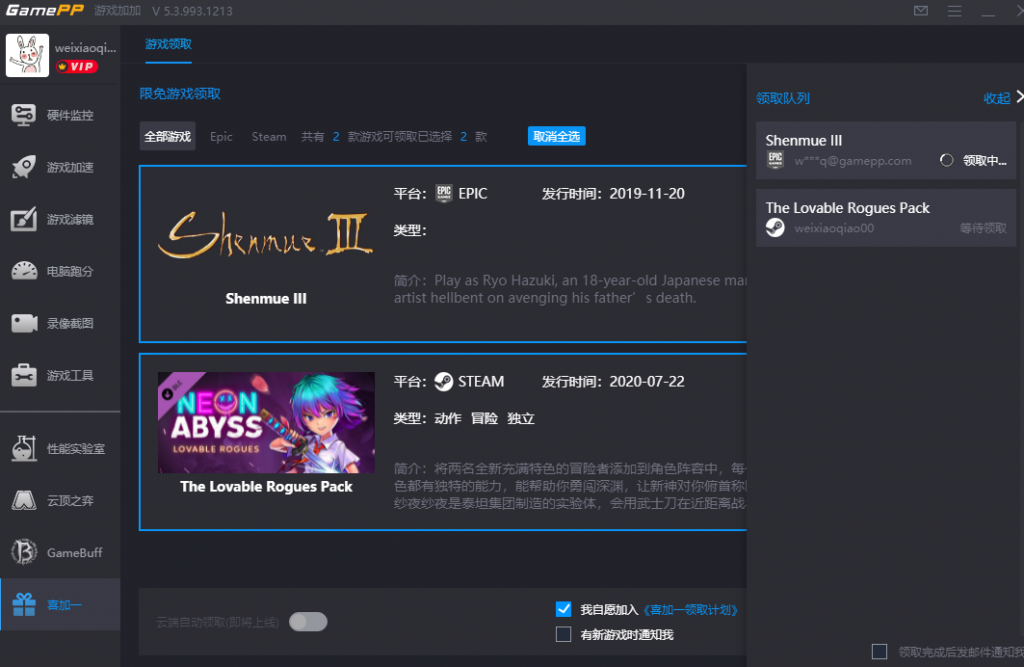Select the 喜加一 gift box icon
Screen dimensions: 1024x667
pyautogui.click(x=24, y=604)
